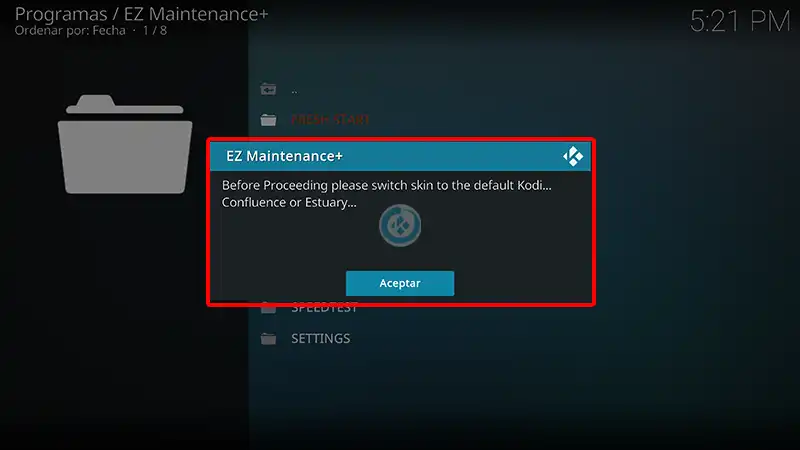Open the '..' parent directory entry
The image size is (800, 450).
[x=294, y=90]
